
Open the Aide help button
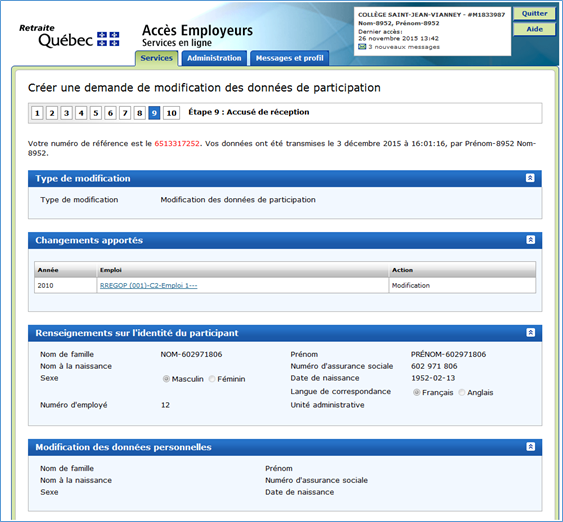534,29
